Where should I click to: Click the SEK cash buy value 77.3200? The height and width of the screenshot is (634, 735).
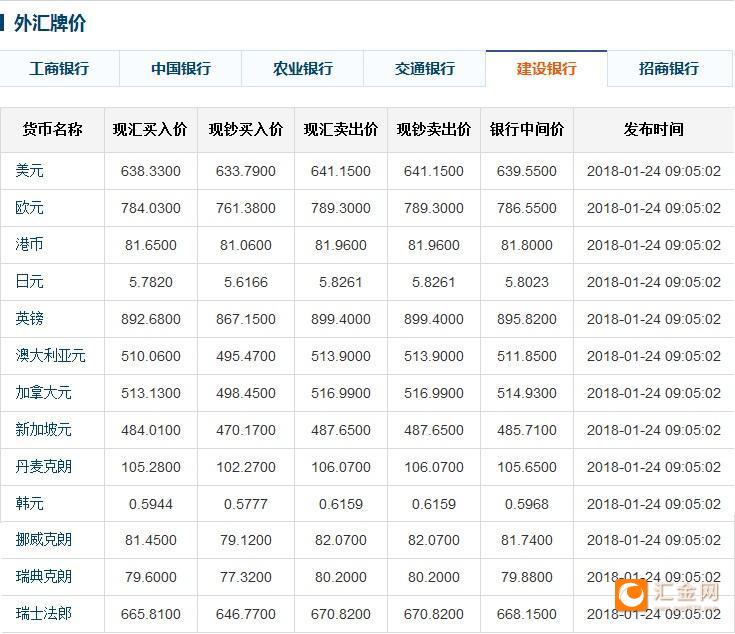(x=246, y=577)
